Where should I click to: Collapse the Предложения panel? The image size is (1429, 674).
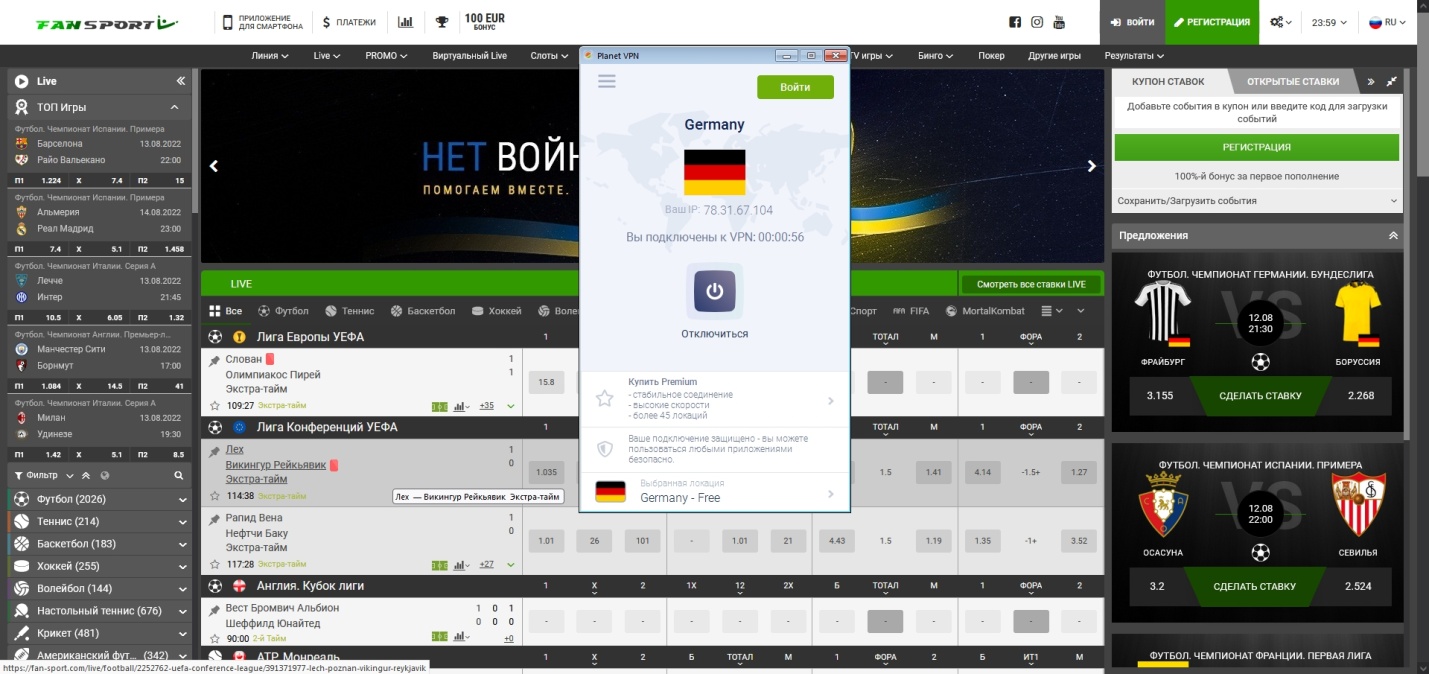[1393, 236]
